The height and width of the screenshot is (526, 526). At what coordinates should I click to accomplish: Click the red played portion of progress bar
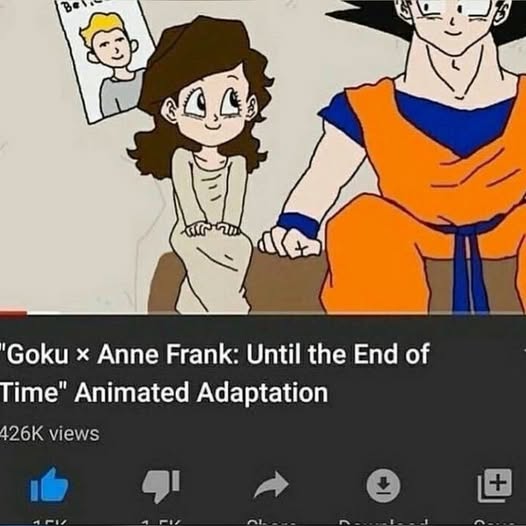click(x=13, y=313)
